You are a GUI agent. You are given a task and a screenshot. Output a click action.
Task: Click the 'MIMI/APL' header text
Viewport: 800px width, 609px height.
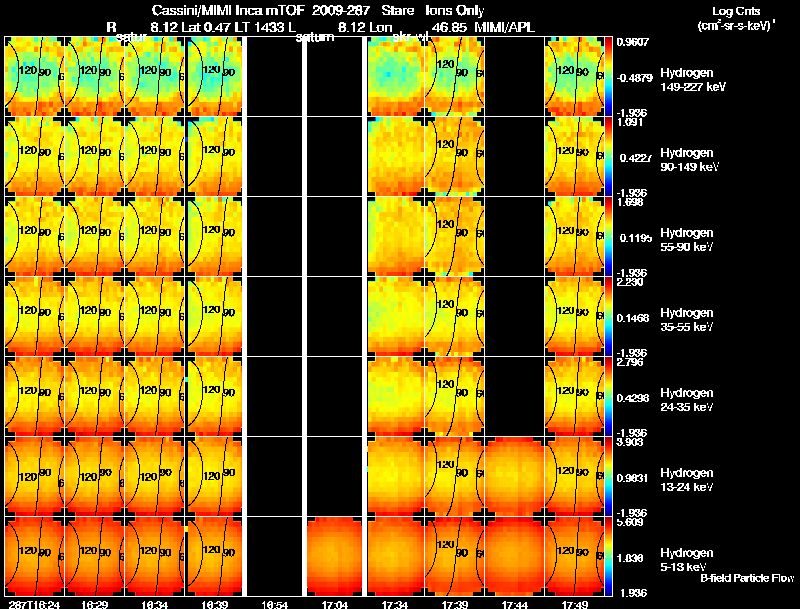coord(505,28)
